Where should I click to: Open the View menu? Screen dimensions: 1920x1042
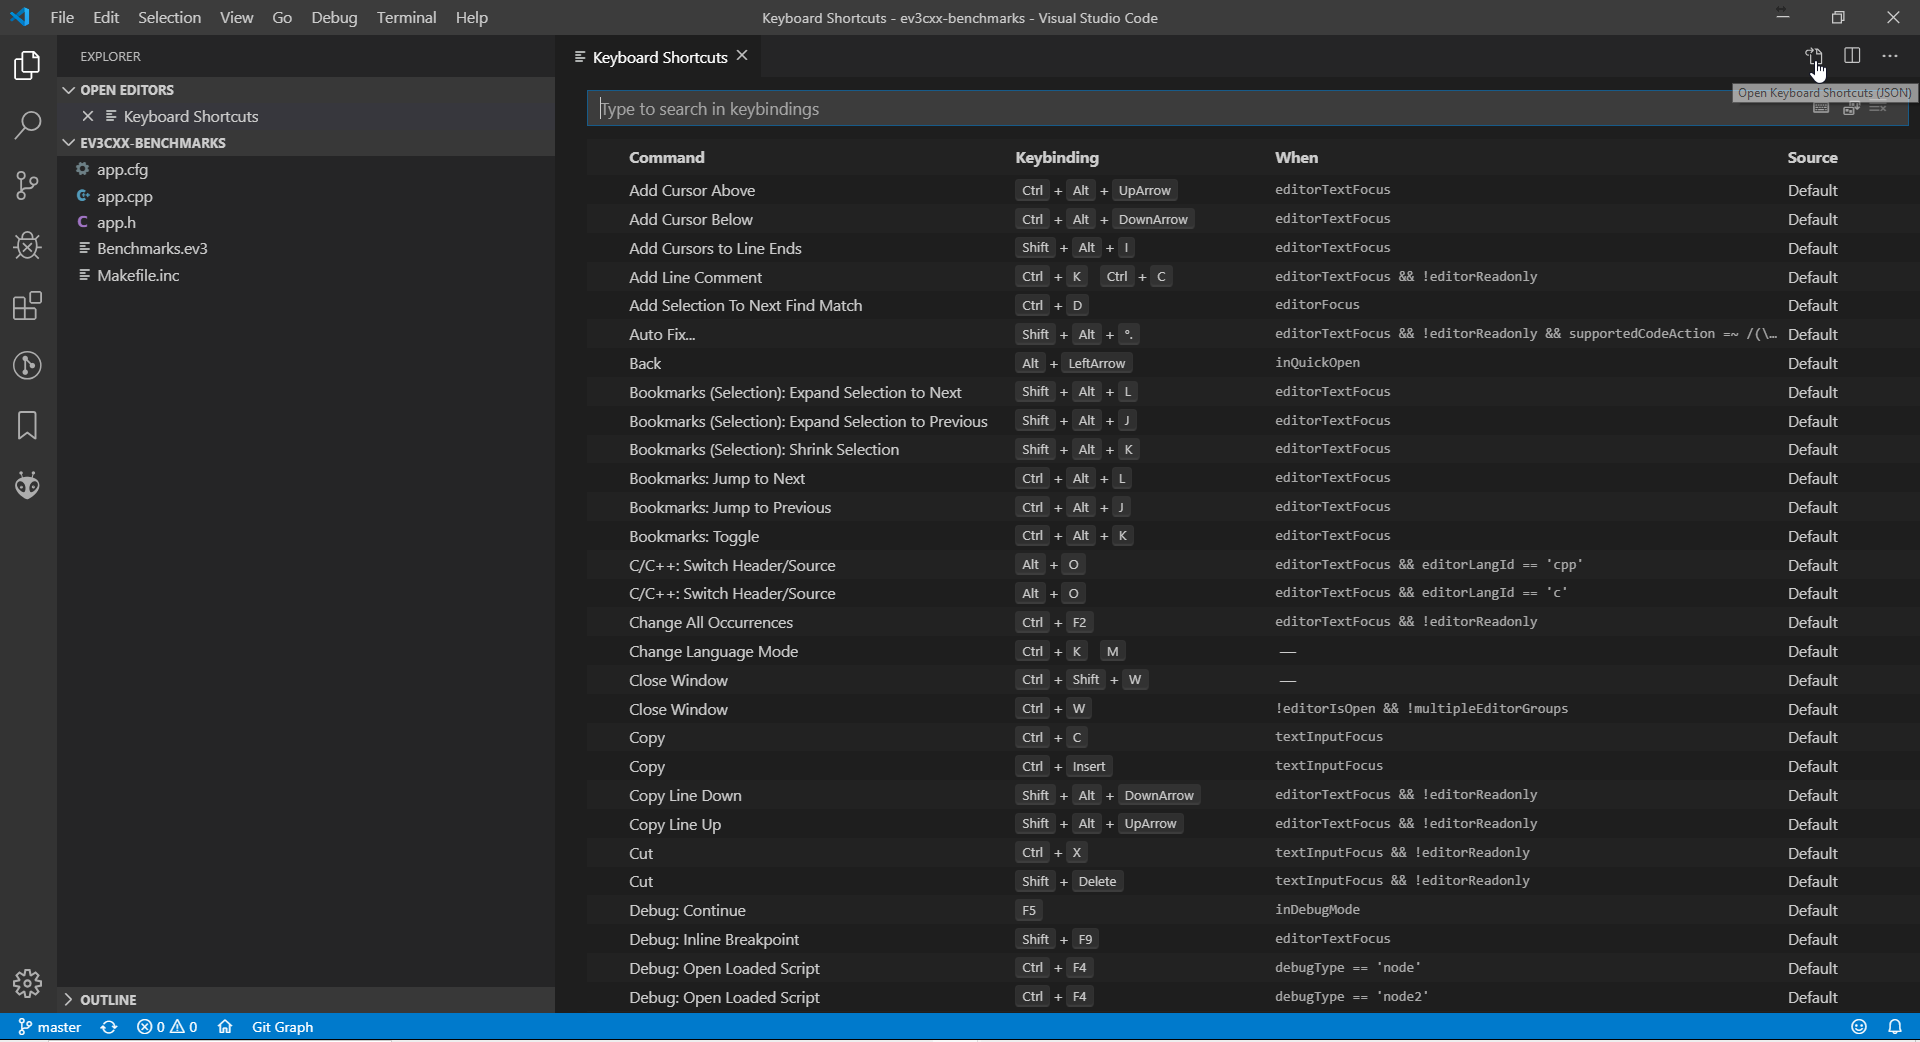(237, 17)
